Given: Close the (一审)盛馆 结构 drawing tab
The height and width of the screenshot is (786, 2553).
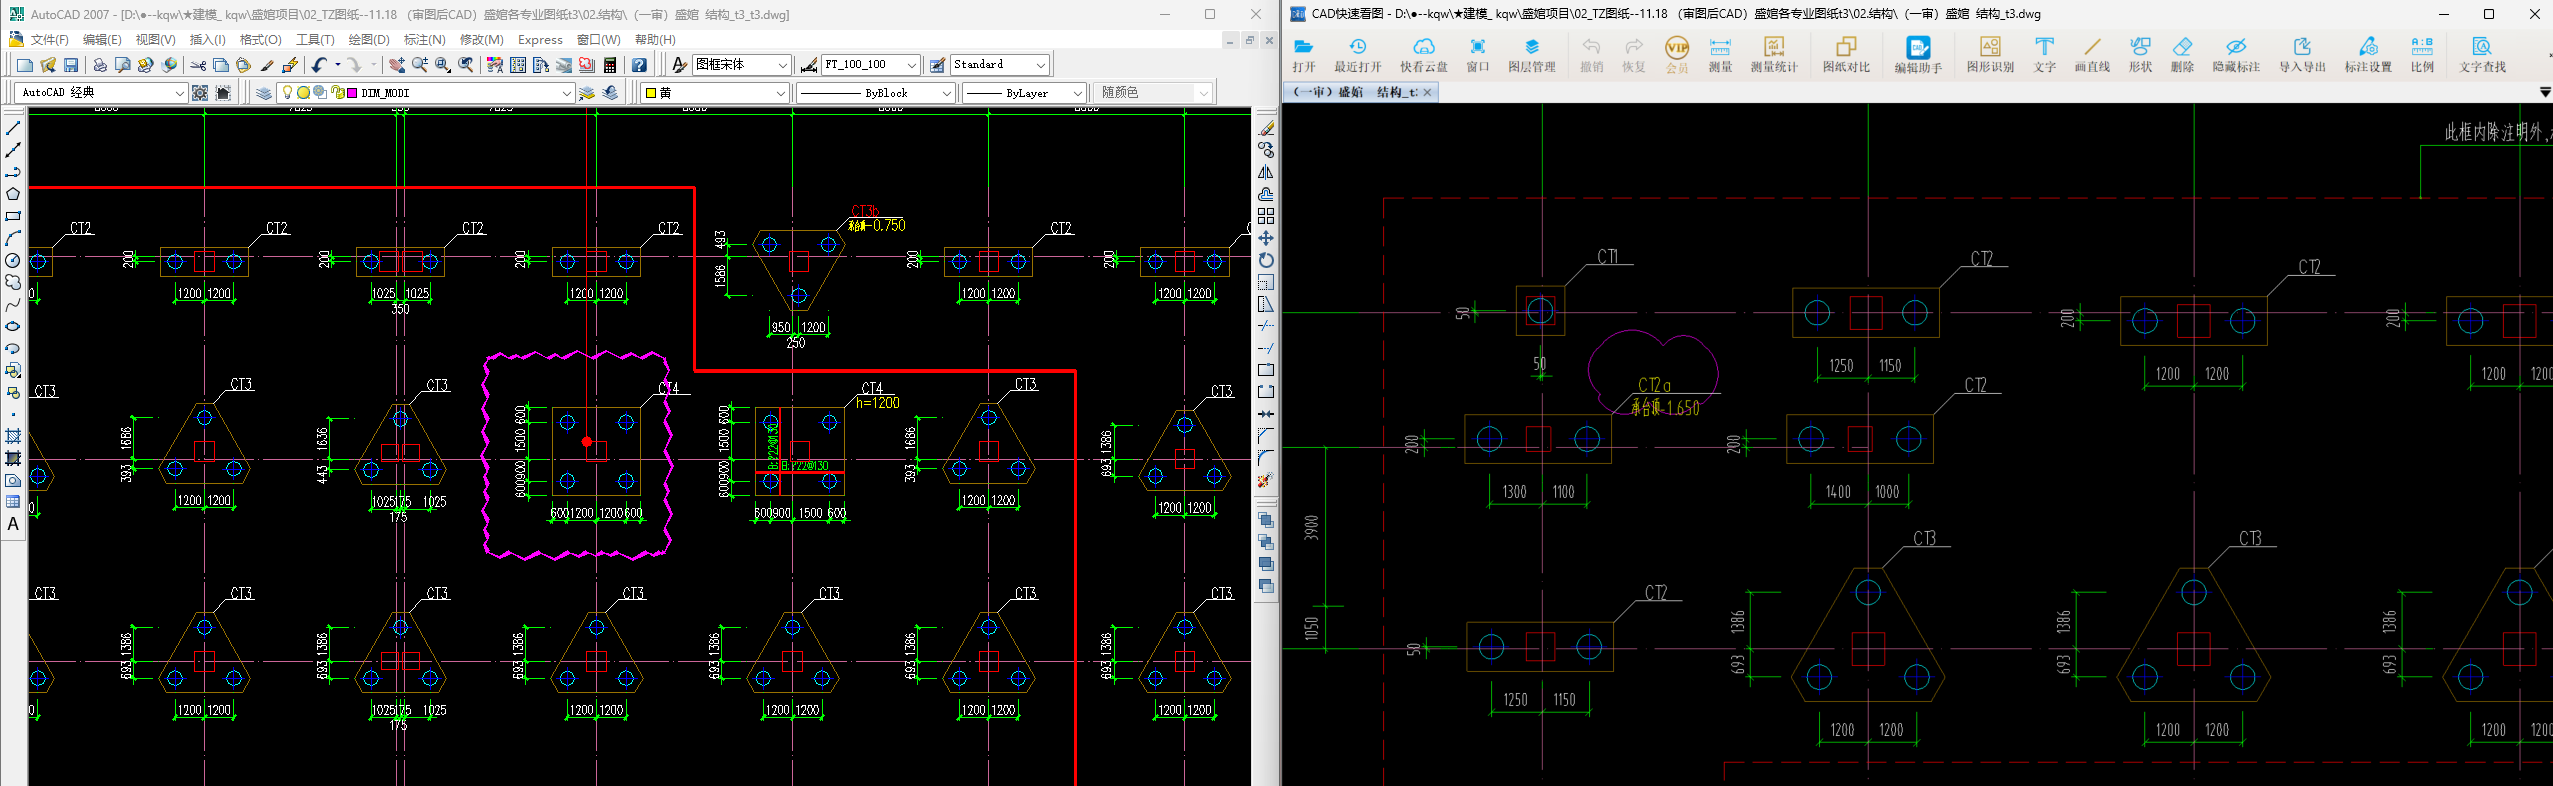Looking at the screenshot, I should click(1427, 92).
